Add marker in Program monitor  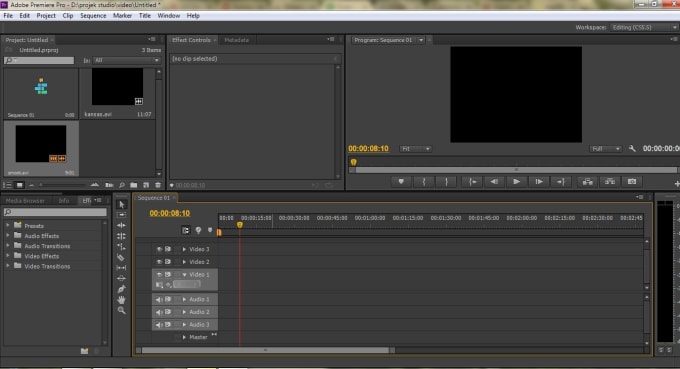pyautogui.click(x=401, y=182)
